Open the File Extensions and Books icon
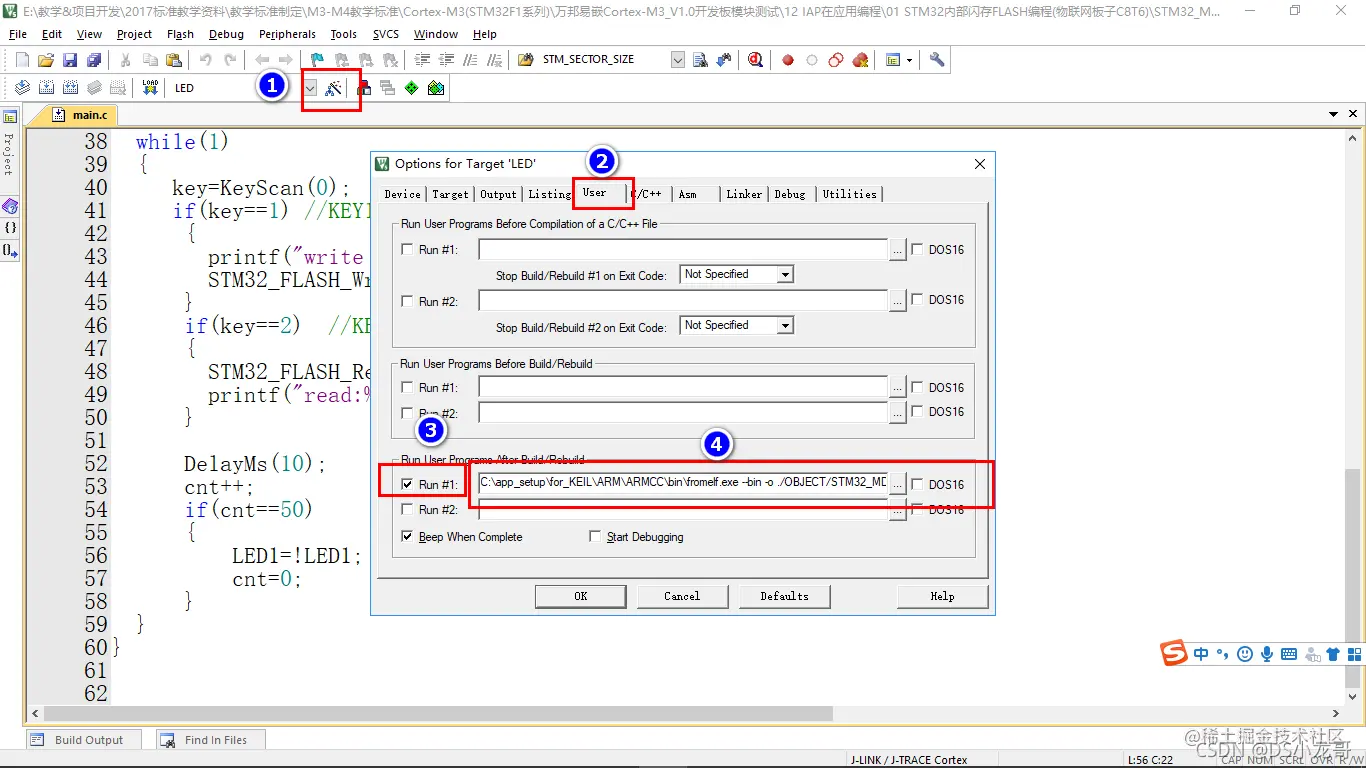Image resolution: width=1366 pixels, height=768 pixels. point(364,88)
